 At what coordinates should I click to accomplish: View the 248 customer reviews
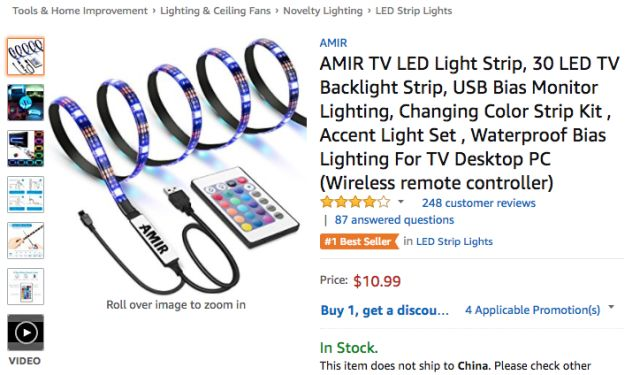(x=478, y=203)
